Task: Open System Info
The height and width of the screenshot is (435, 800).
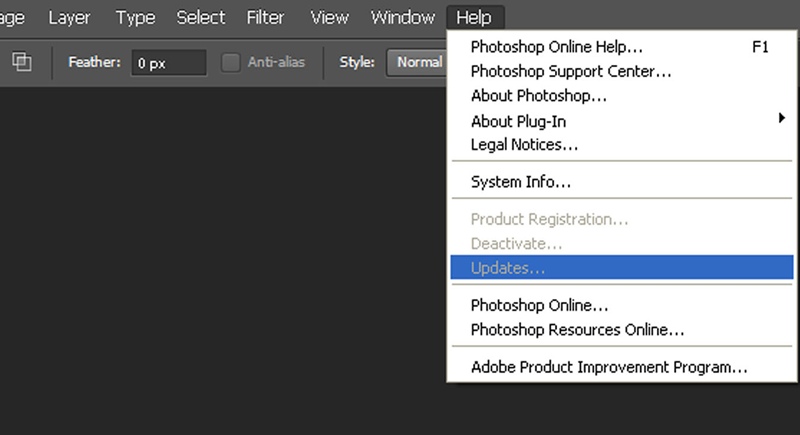Action: click(621, 182)
